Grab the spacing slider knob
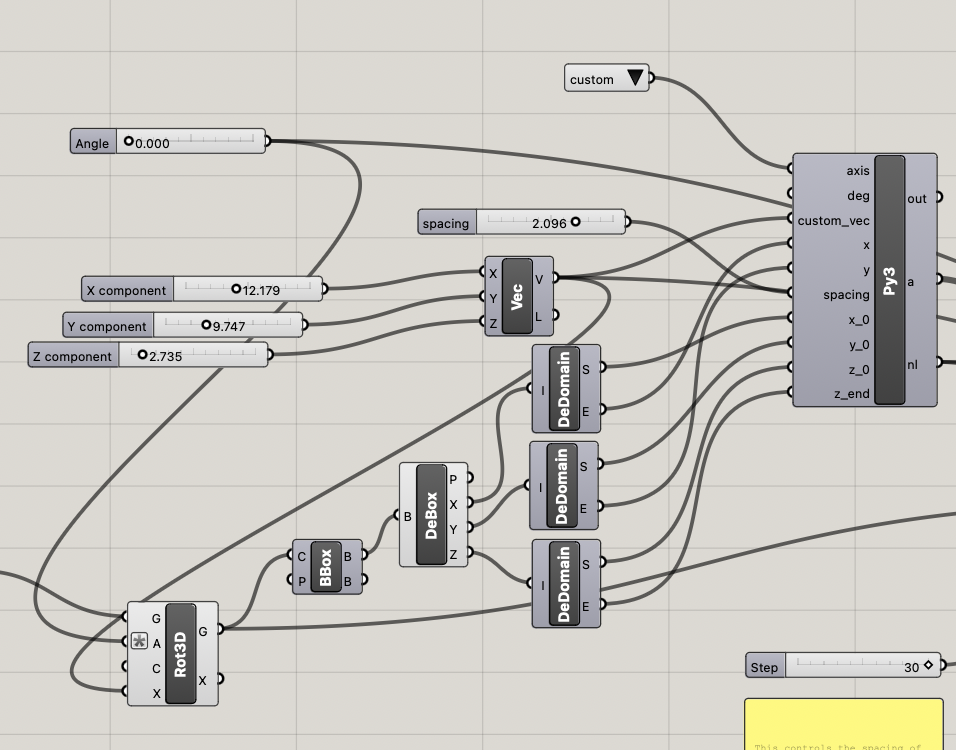The height and width of the screenshot is (750, 956). pos(575,222)
